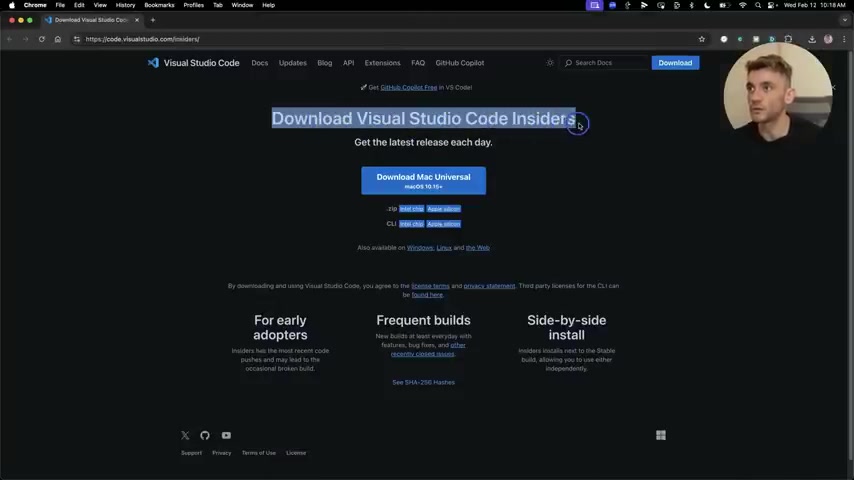Open the FAQ navigation item
Viewport: 854px width, 480px height.
418,63
